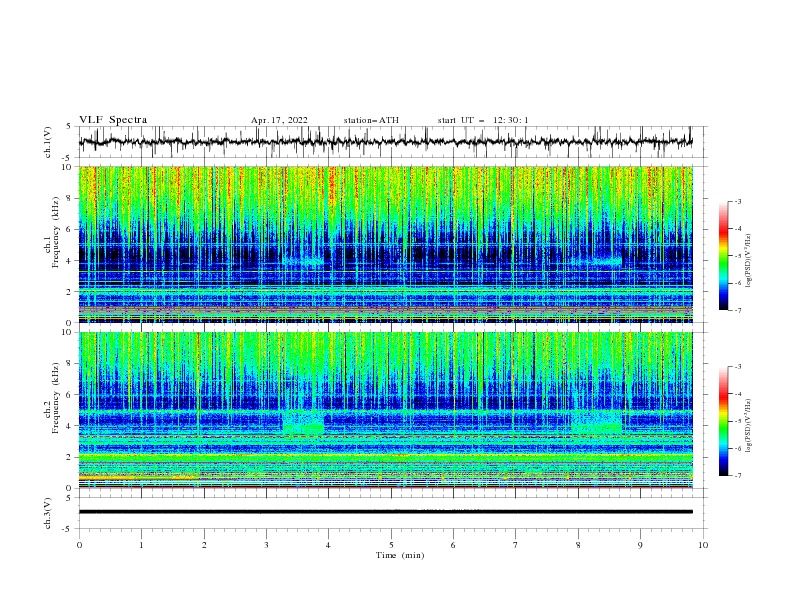
Task: Click time axis tick label "5"
Action: pos(391,545)
